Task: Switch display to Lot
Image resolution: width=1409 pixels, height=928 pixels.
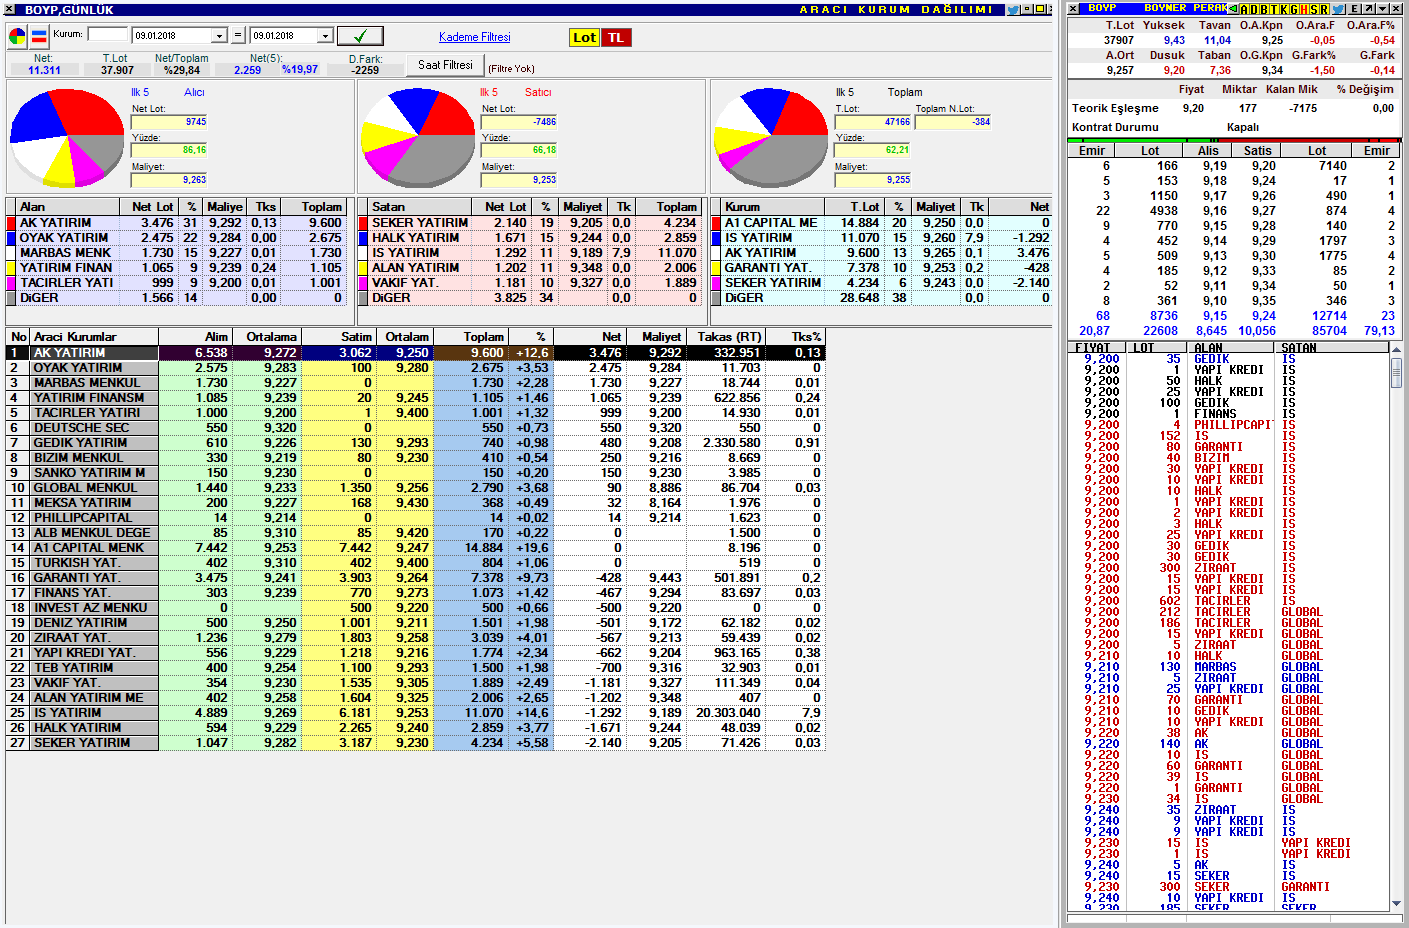Action: point(584,37)
